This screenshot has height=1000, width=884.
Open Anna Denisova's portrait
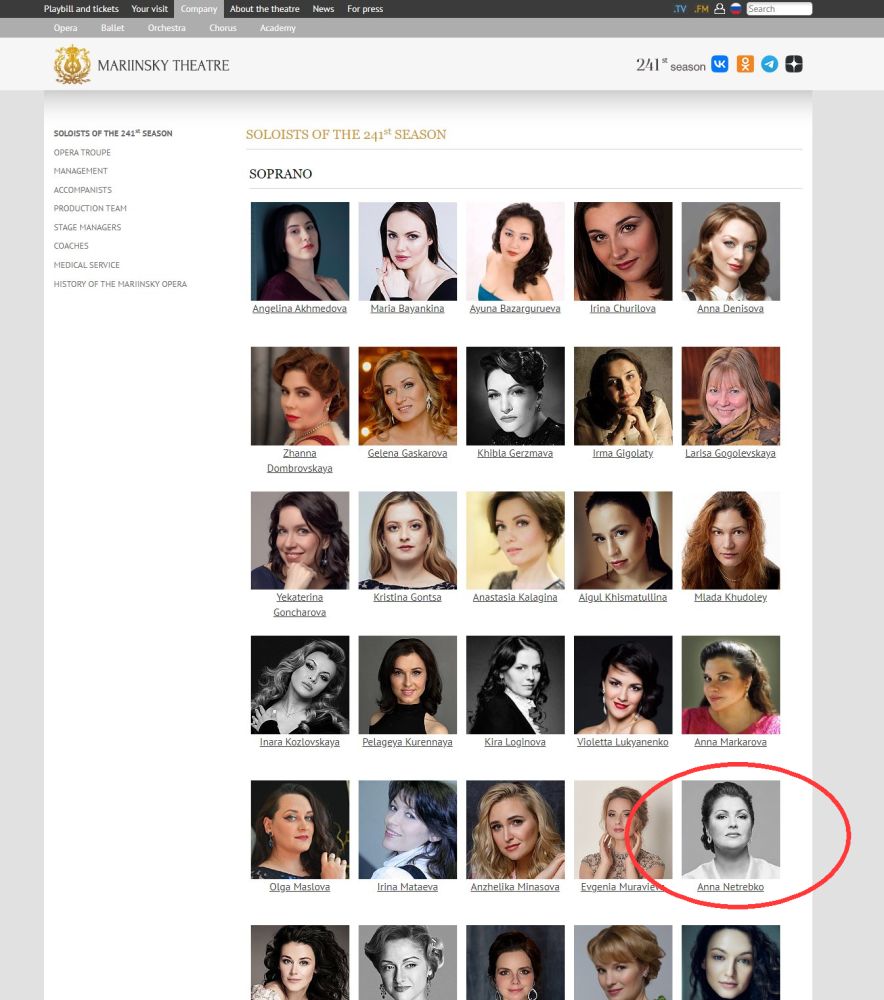[x=731, y=251]
